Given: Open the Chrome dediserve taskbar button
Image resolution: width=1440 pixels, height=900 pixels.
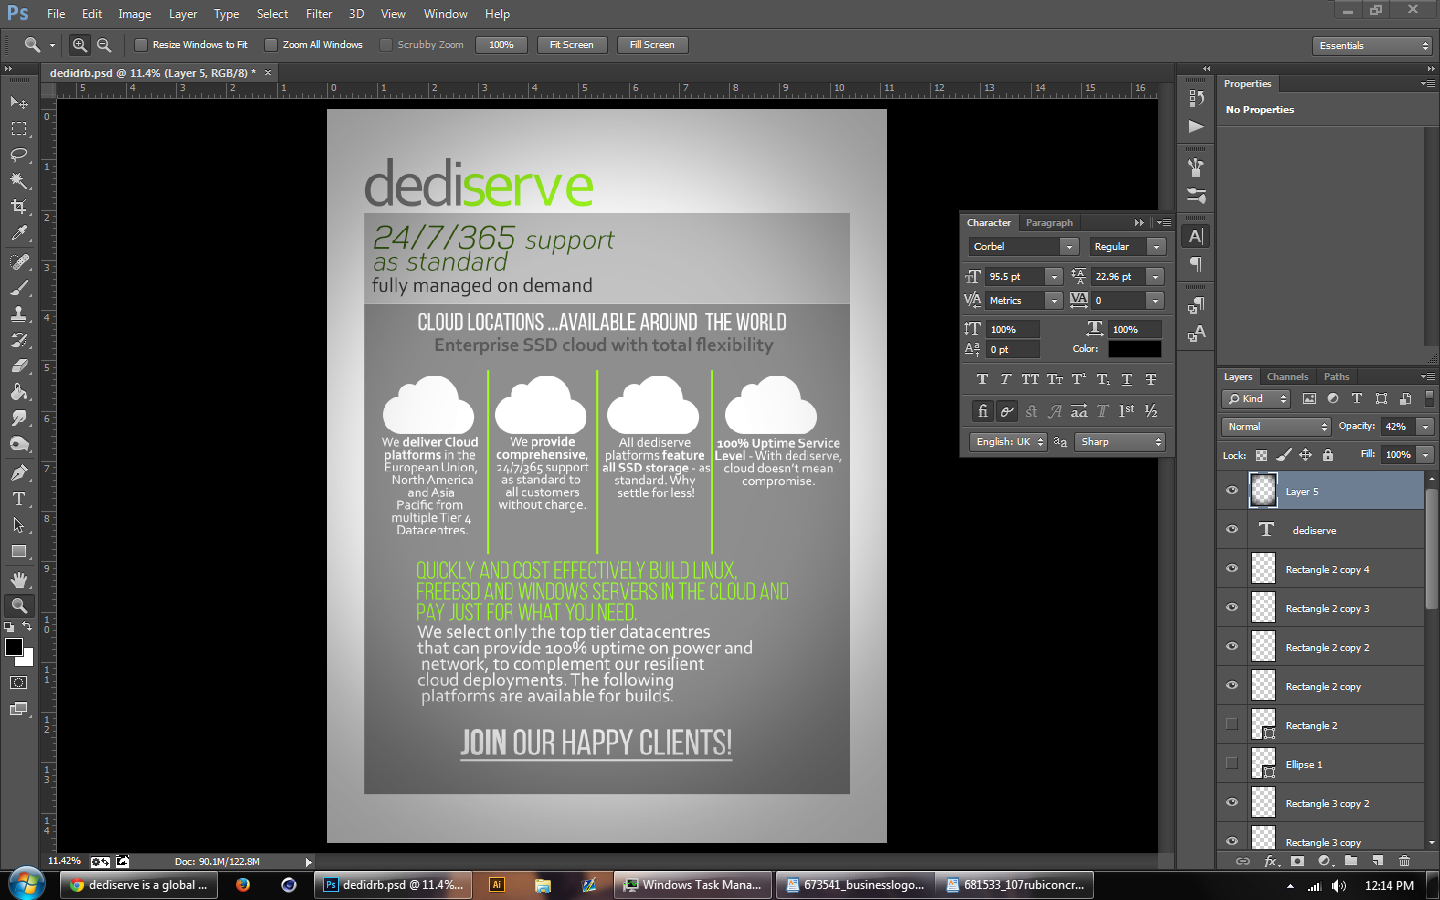Looking at the screenshot, I should tap(138, 885).
